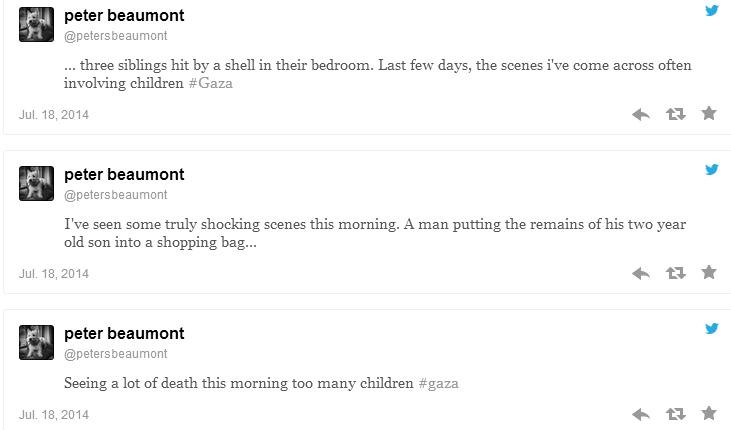Favorite the 'Seeing a lot of death' tweet
Image resolution: width=731 pixels, height=430 pixels.
[x=709, y=413]
